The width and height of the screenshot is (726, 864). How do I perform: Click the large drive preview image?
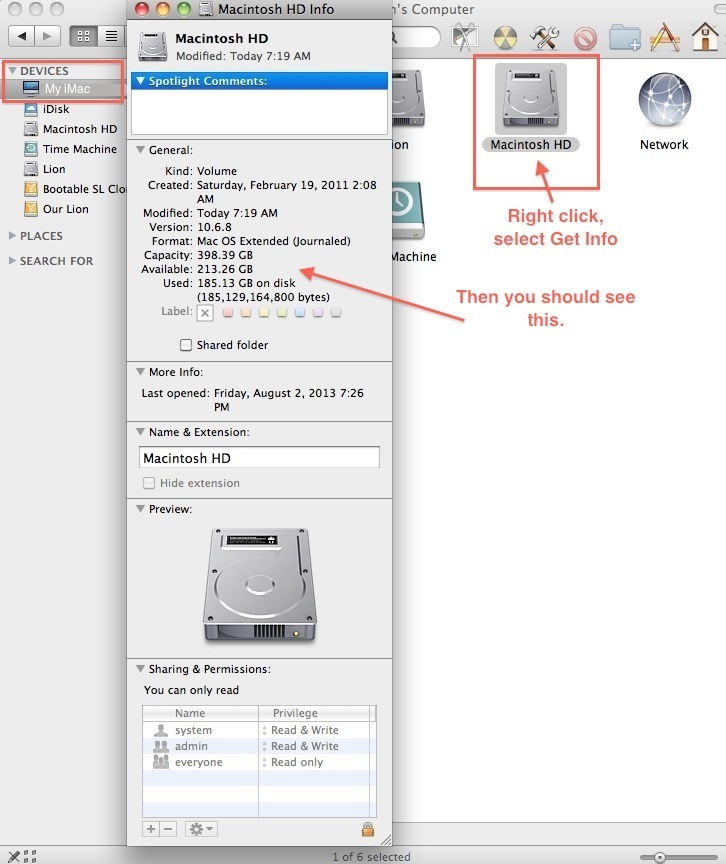tap(259, 585)
